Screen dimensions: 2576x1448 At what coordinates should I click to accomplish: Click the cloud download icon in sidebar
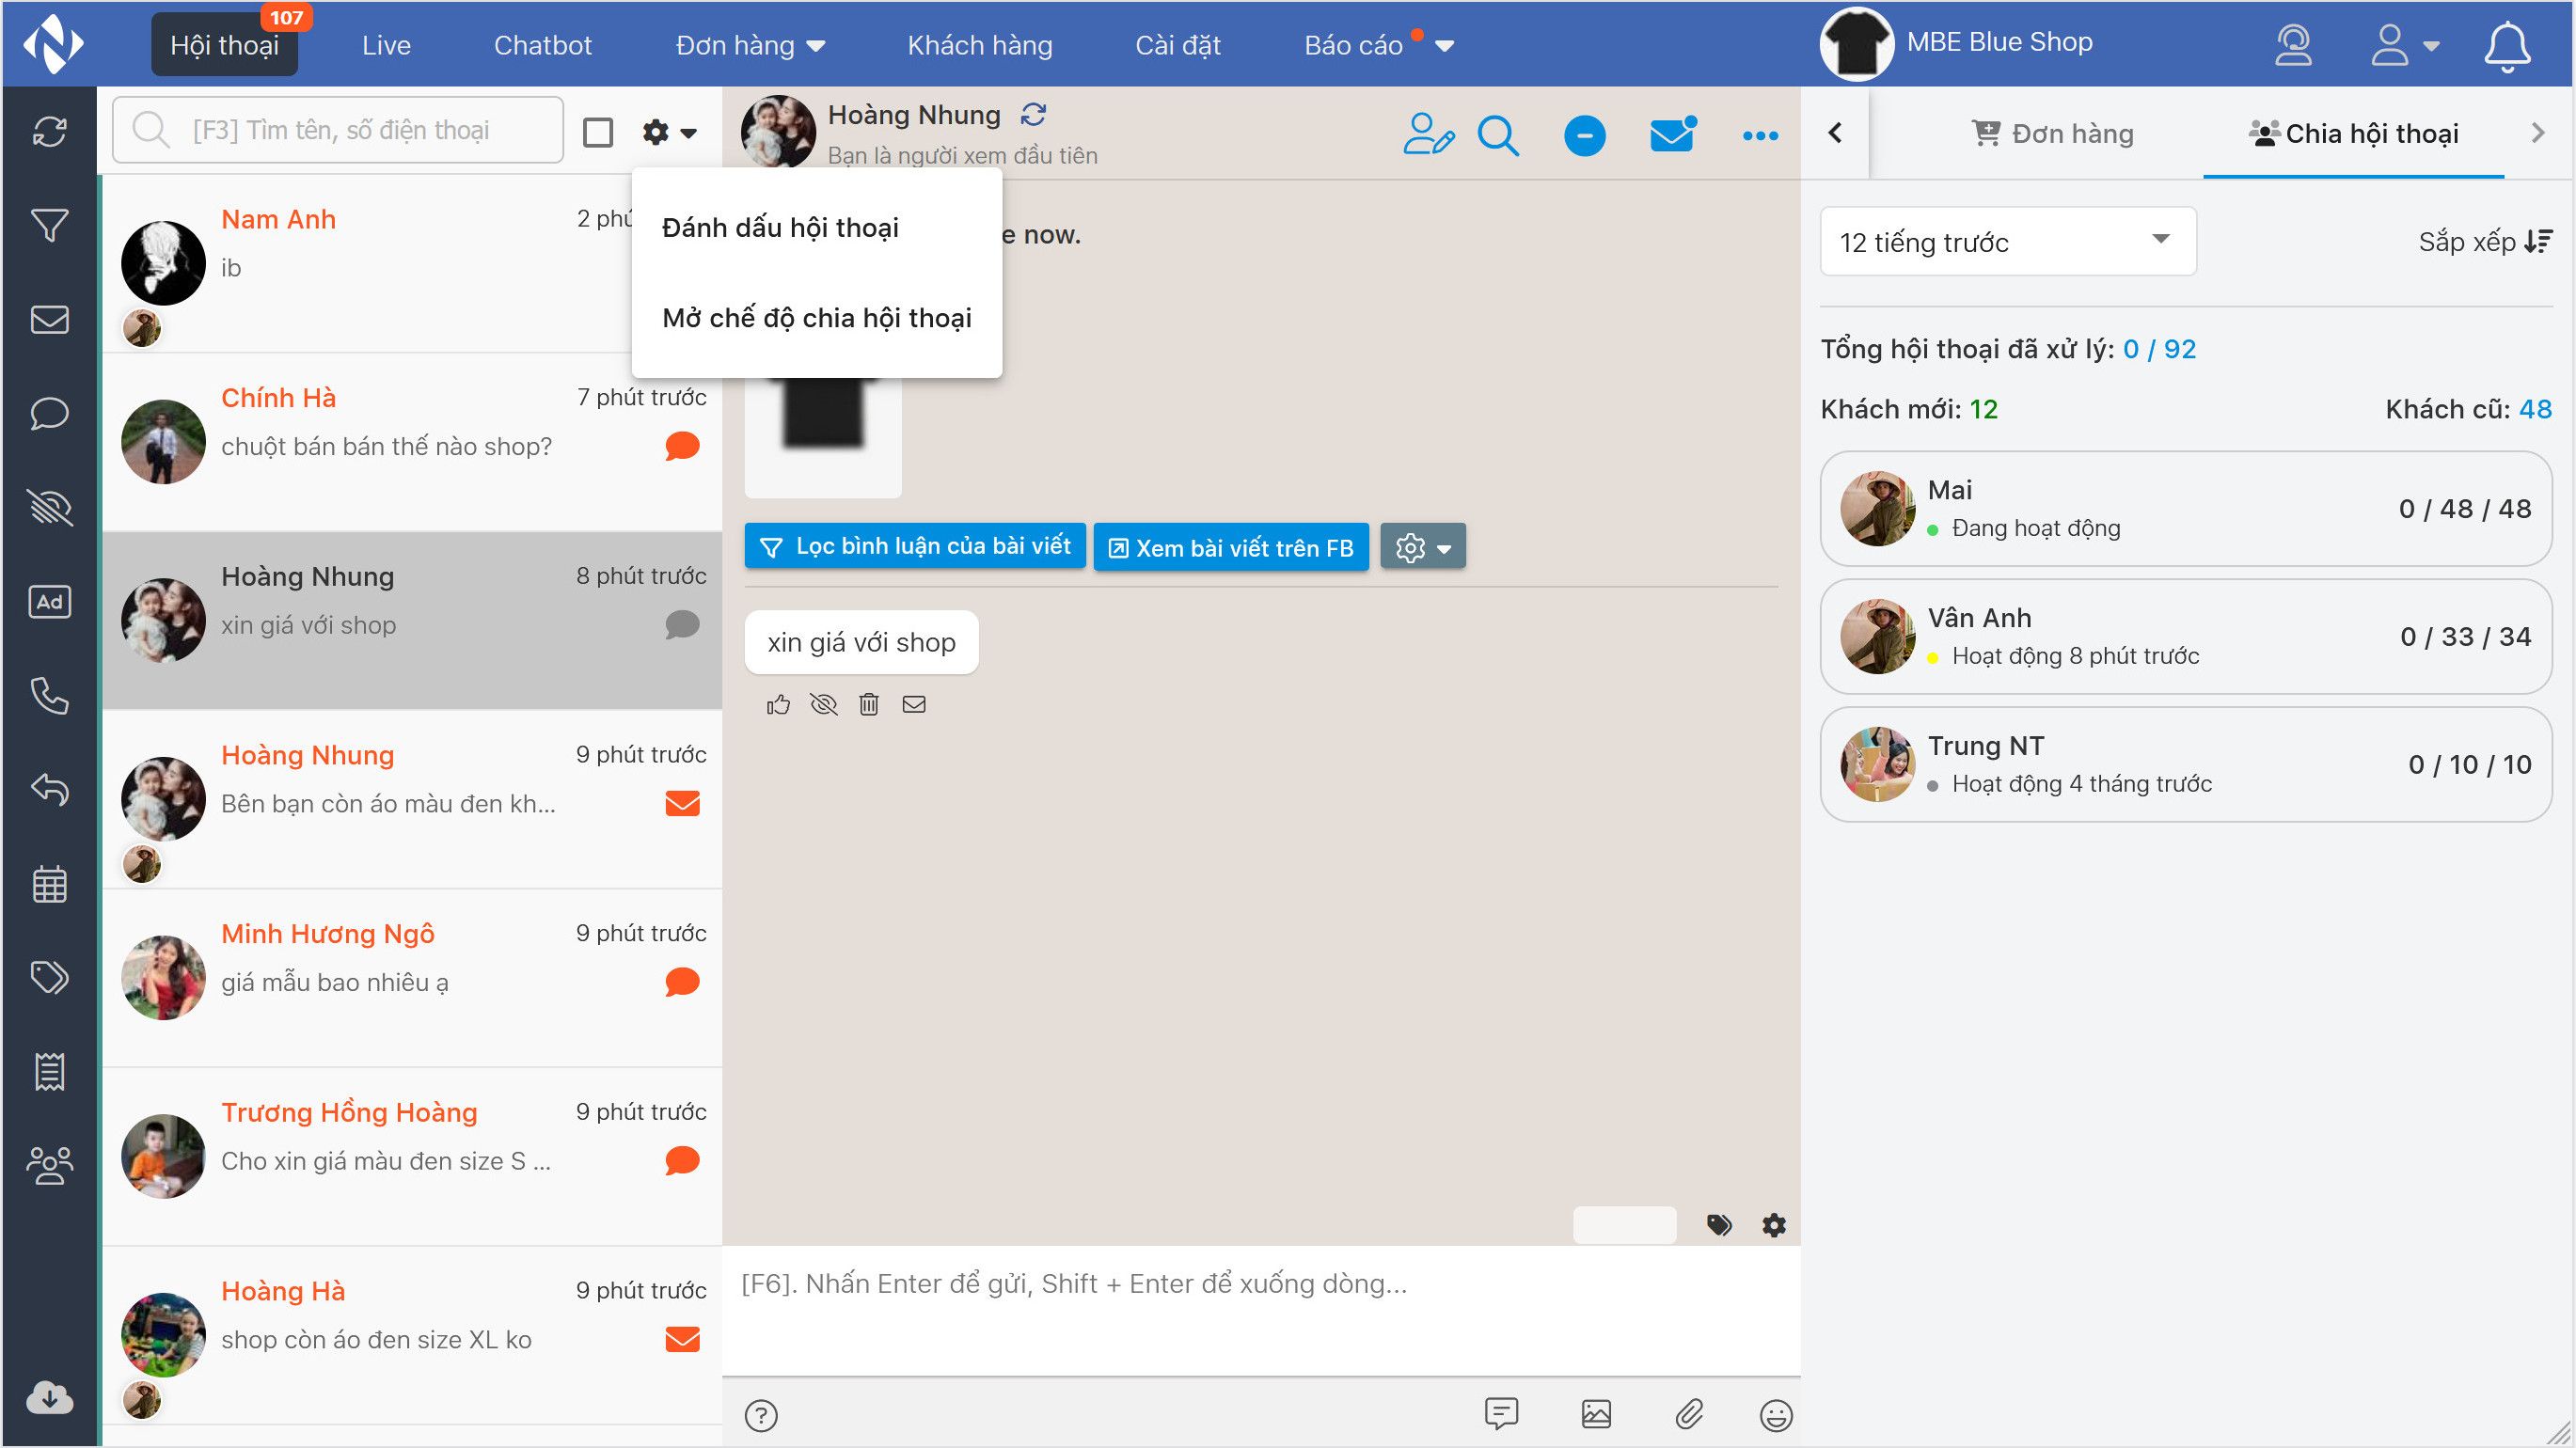tap(49, 1397)
